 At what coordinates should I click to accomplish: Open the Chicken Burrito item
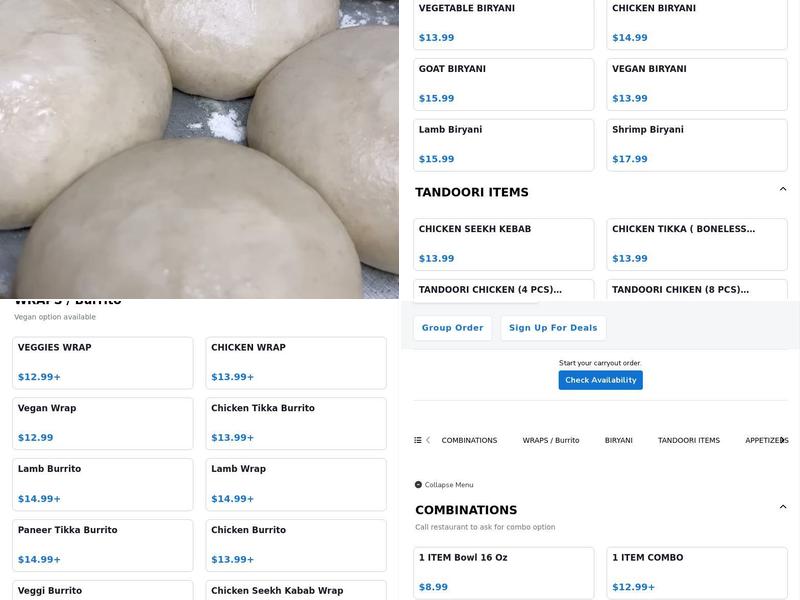click(x=296, y=545)
